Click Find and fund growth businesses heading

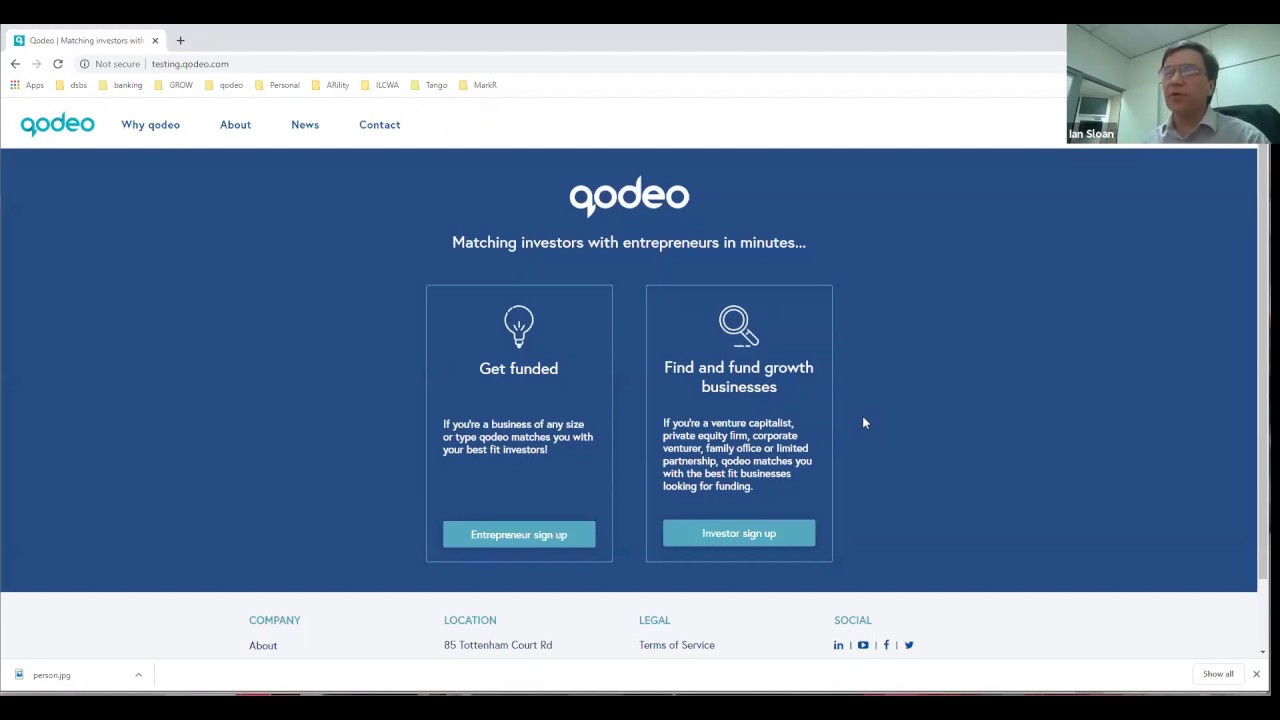pos(739,377)
